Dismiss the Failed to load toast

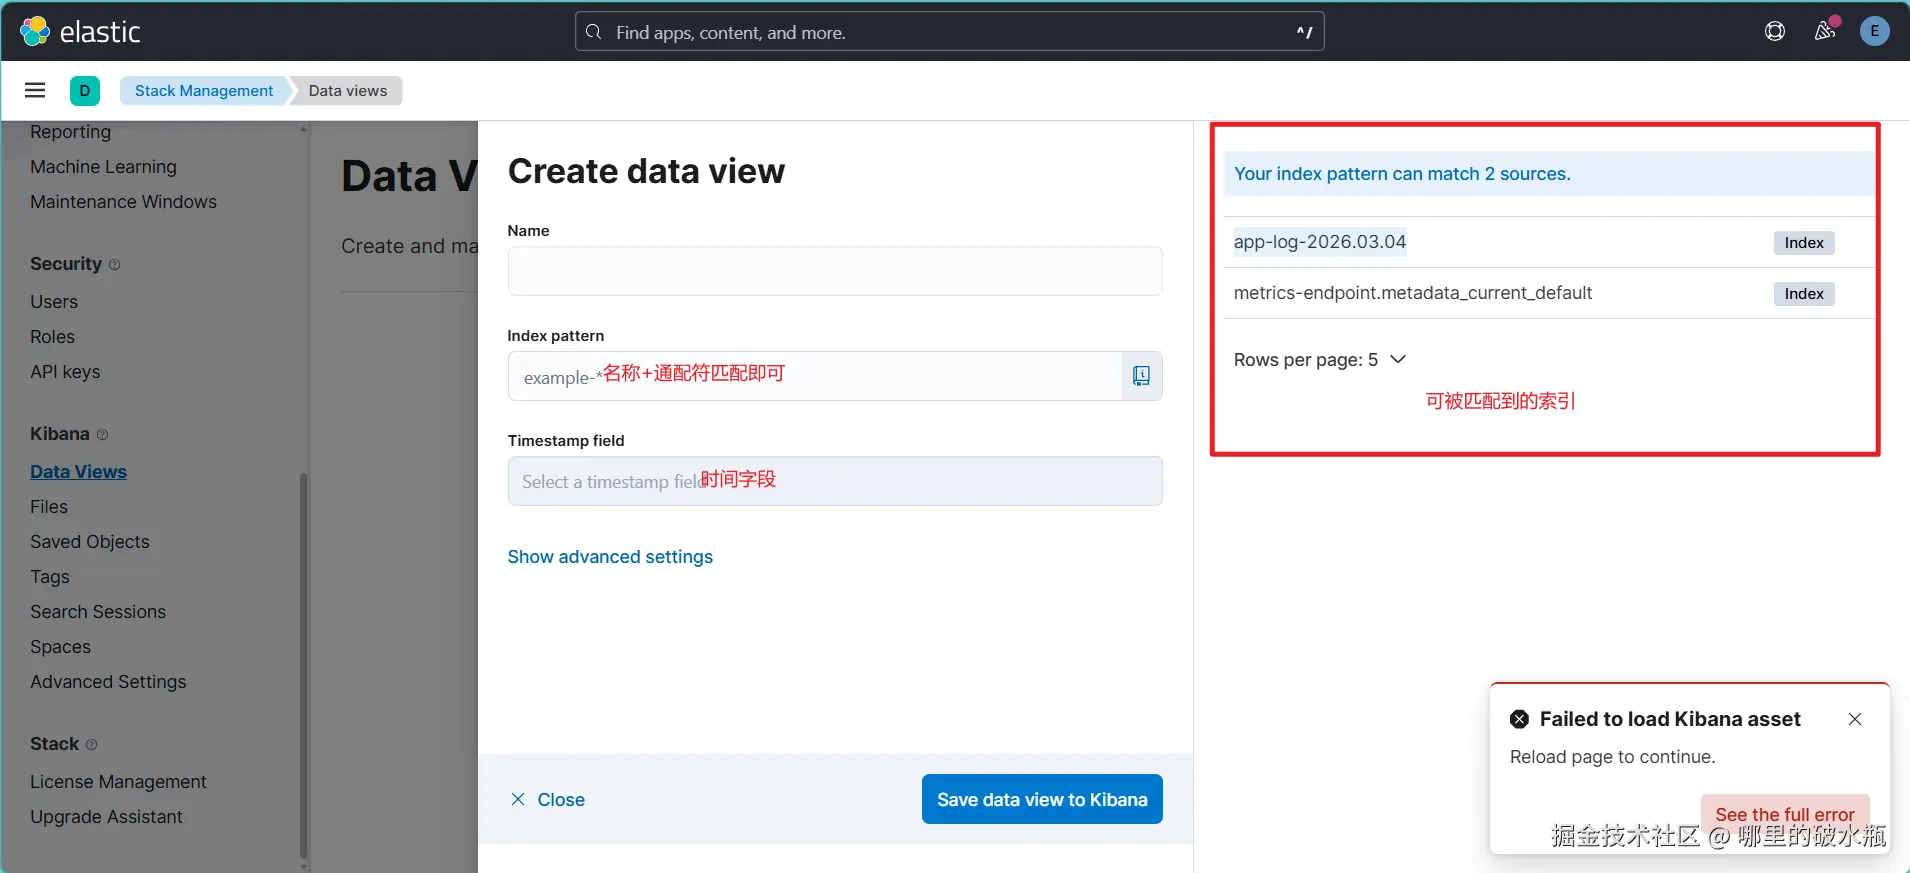1855,719
